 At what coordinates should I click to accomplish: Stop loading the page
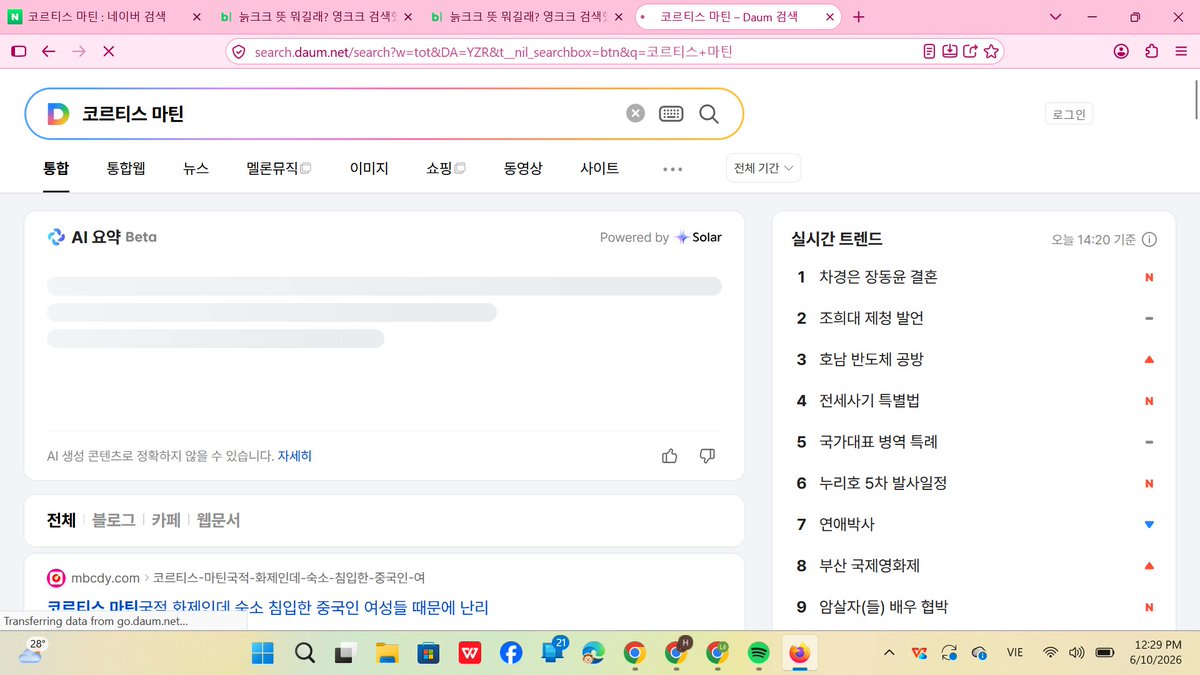pyautogui.click(x=108, y=51)
